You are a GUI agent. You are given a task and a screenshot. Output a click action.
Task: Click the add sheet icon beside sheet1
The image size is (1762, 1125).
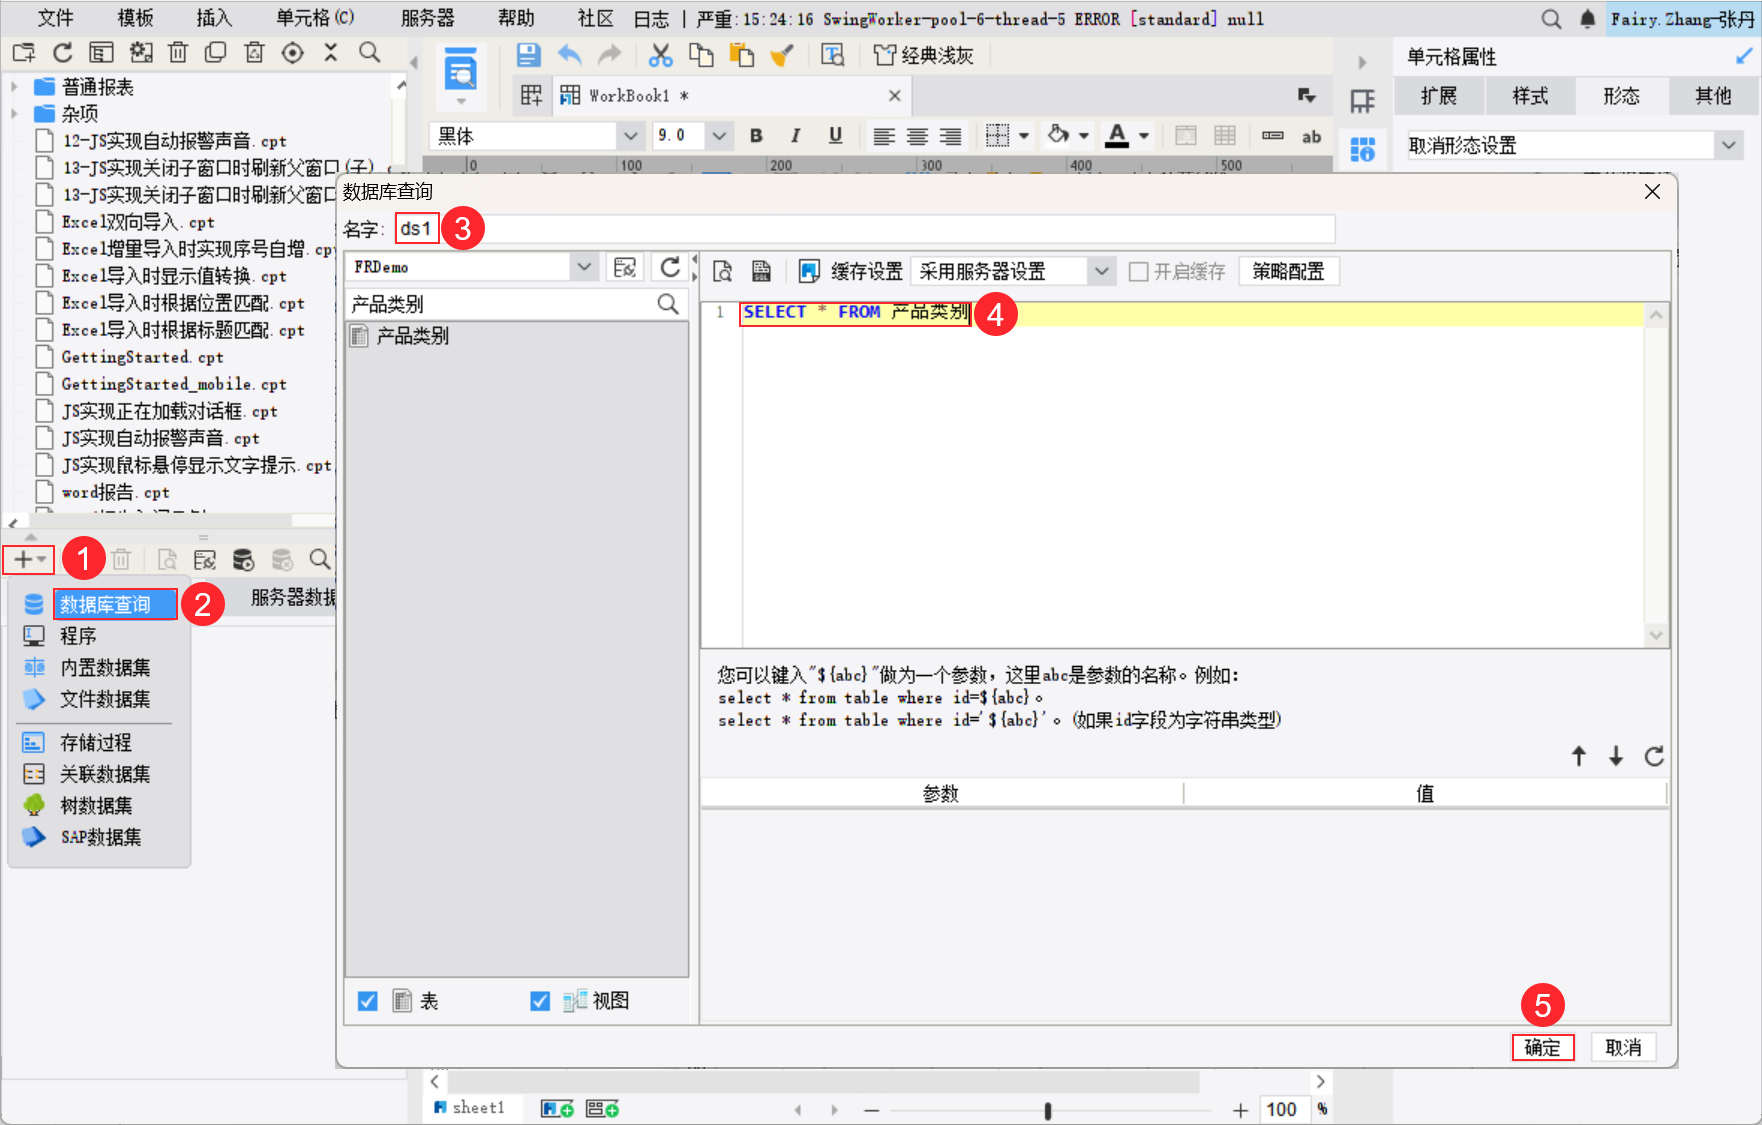click(557, 1108)
